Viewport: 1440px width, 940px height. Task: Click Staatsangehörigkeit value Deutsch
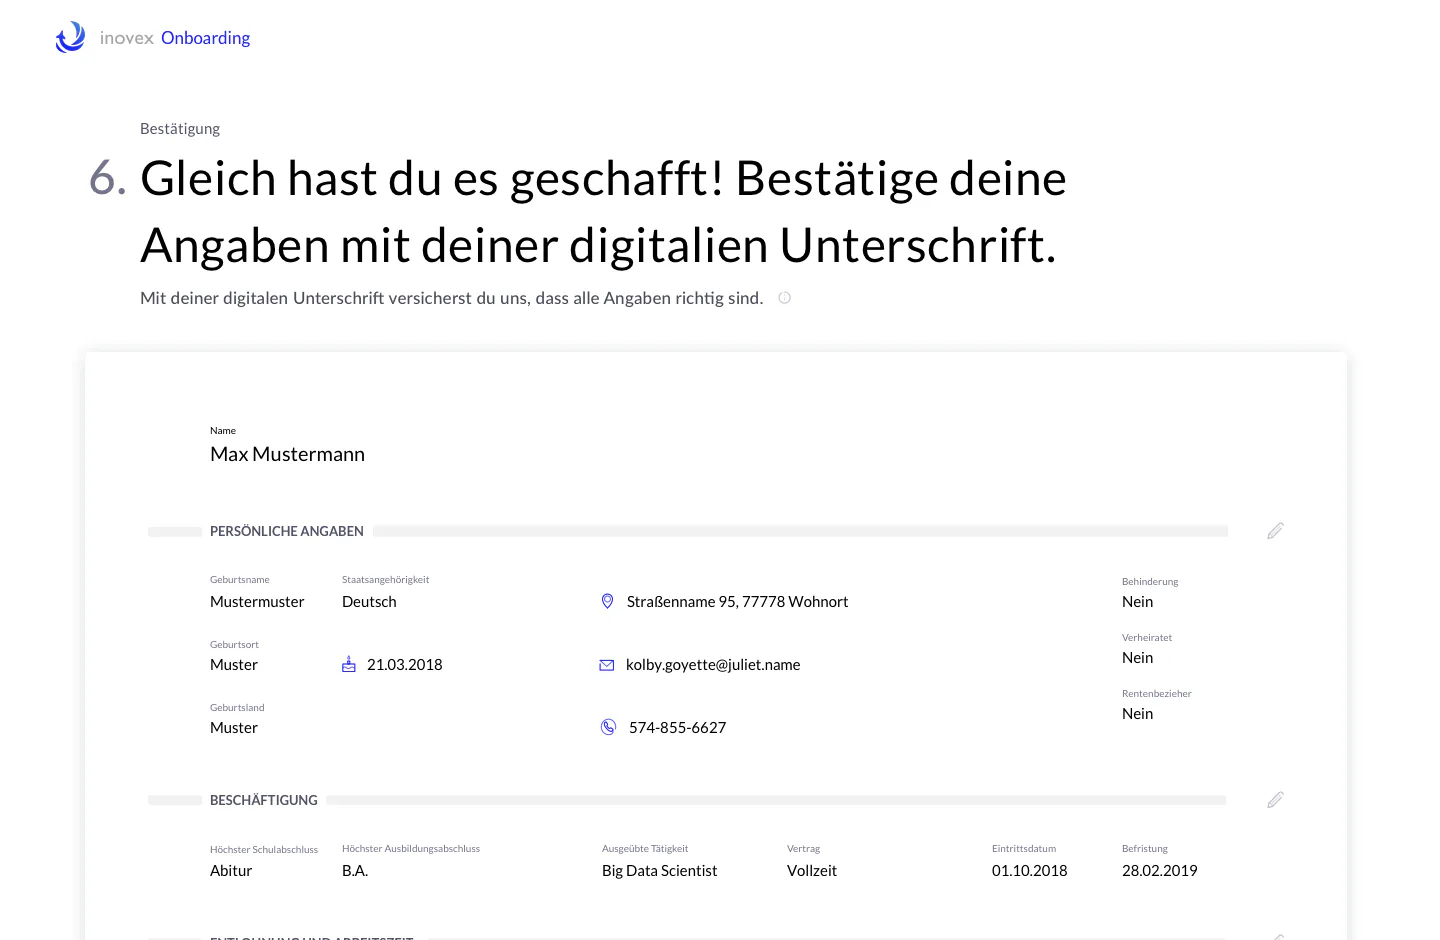tap(369, 602)
